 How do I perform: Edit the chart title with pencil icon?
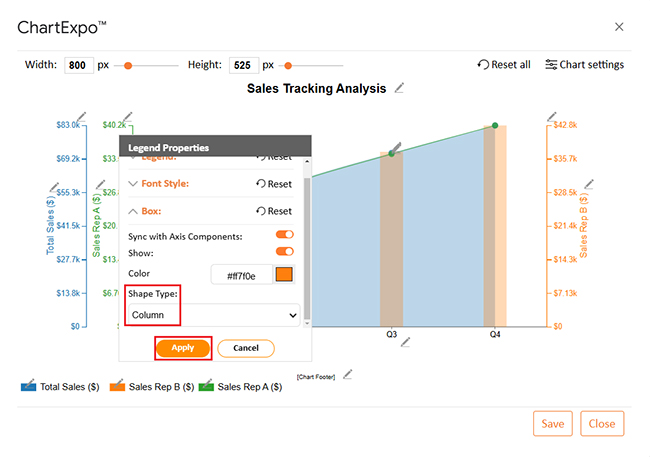399,88
